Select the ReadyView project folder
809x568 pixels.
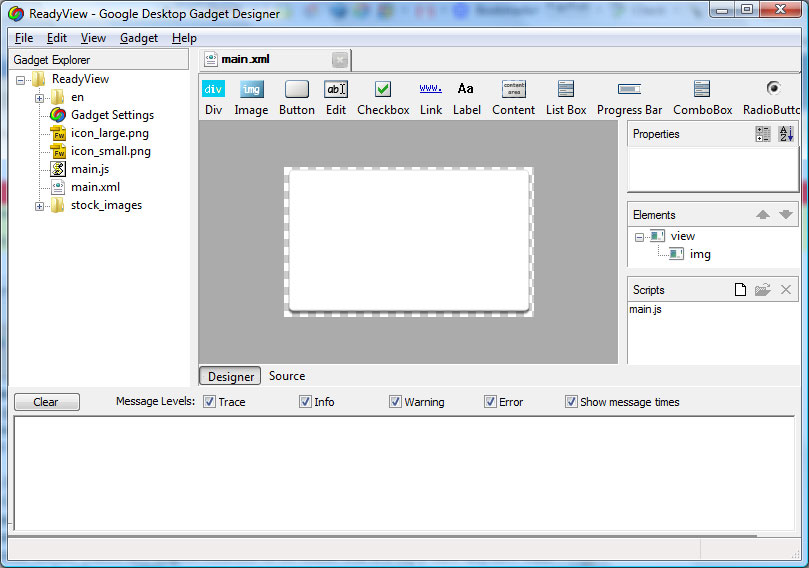tap(80, 79)
